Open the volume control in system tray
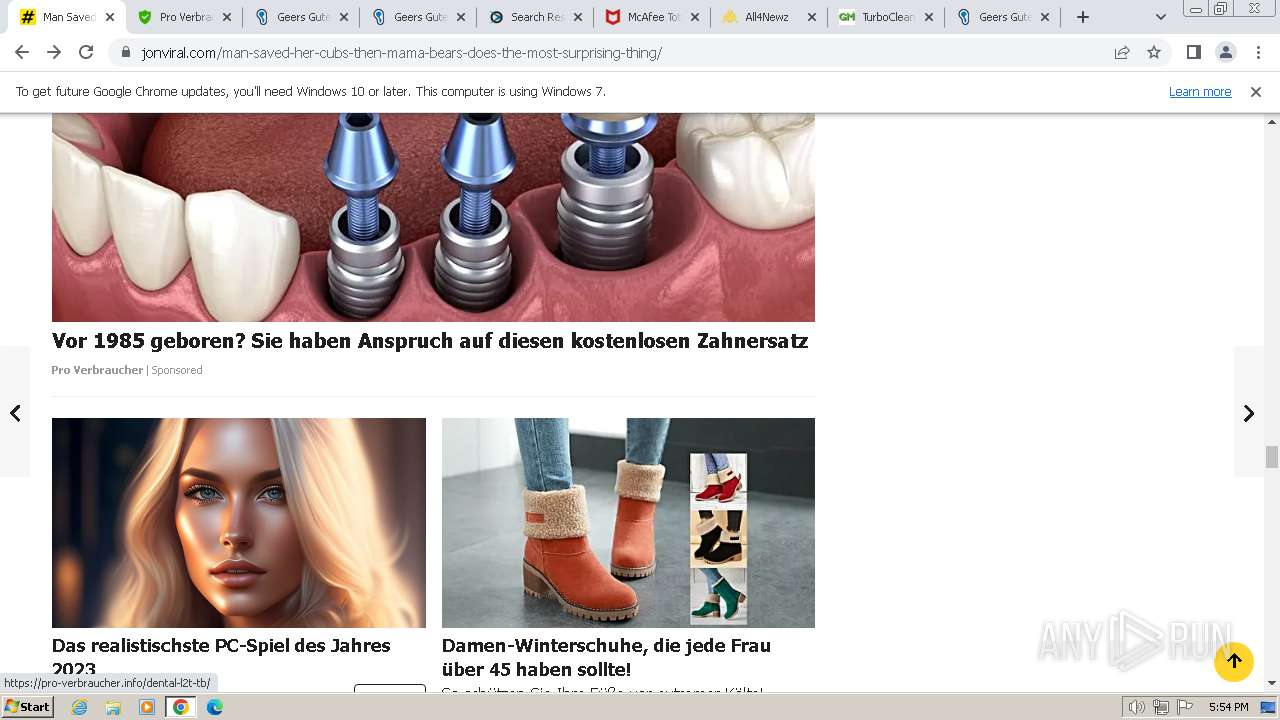This screenshot has width=1280, height=720. (x=1137, y=707)
